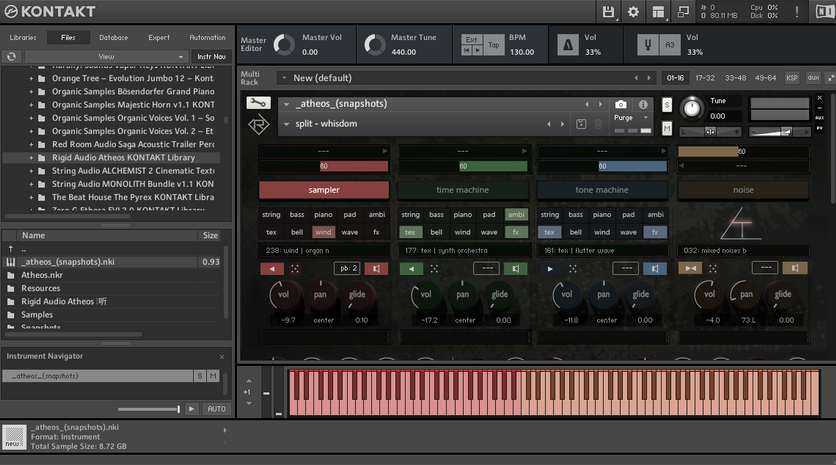Expand Rigid Audio Atheos KONTAKT Library folder
This screenshot has width=836, height=465.
(31, 158)
